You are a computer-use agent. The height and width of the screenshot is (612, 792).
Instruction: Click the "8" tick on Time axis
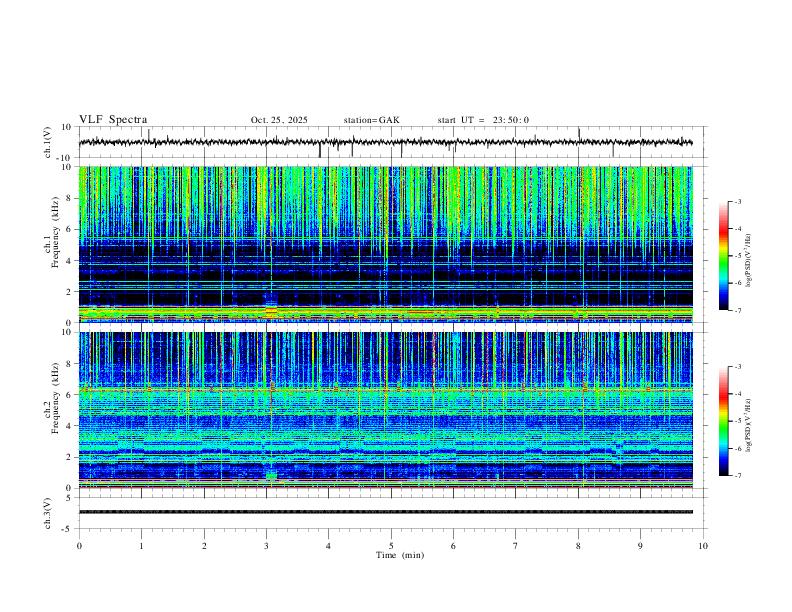pyautogui.click(x=578, y=546)
